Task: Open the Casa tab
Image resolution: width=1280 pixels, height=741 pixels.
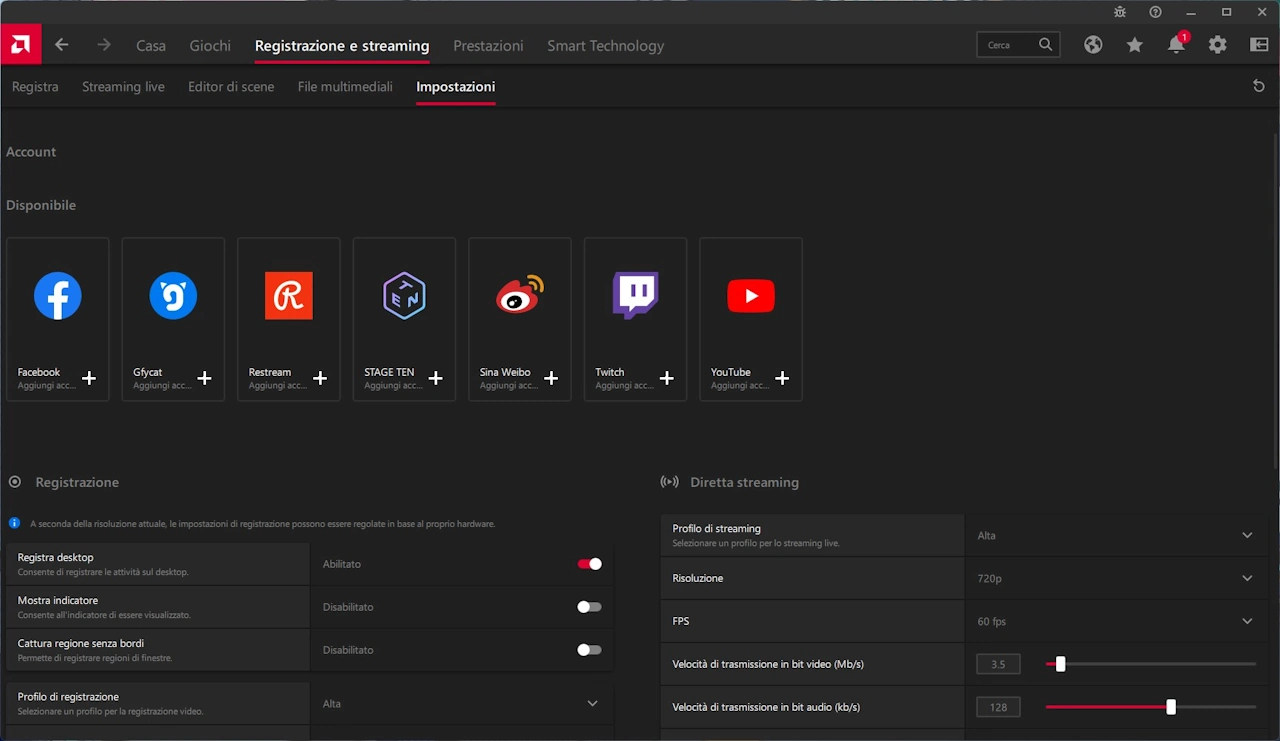Action: click(x=151, y=45)
